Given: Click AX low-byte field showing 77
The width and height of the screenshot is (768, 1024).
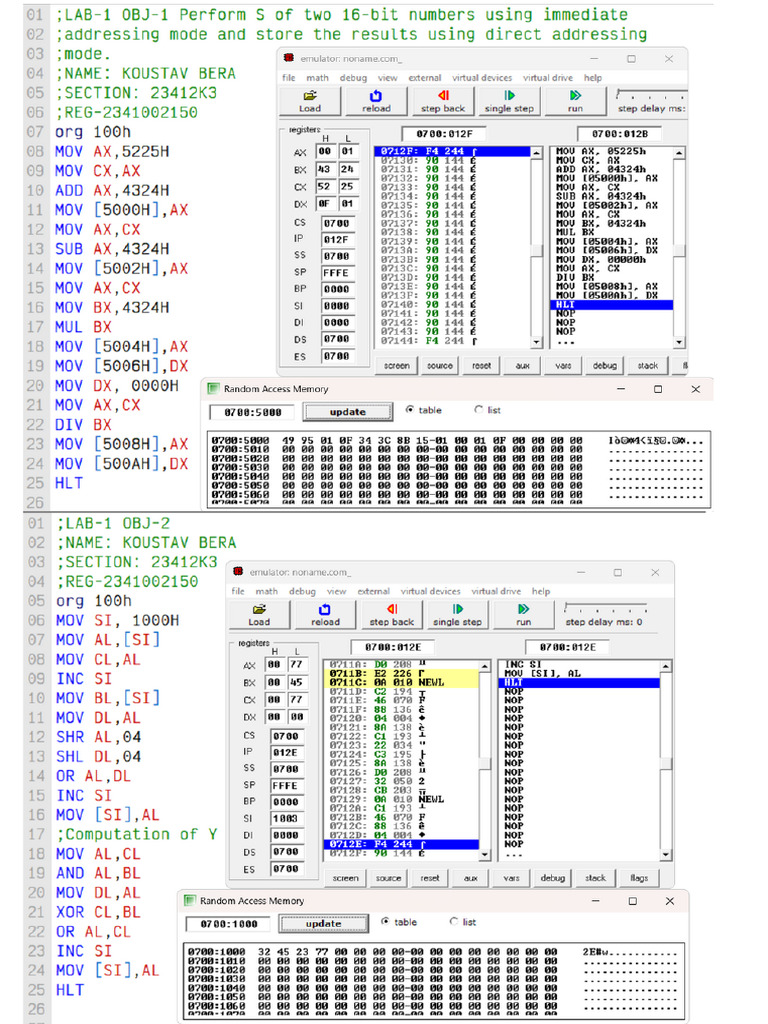Looking at the screenshot, I should [296, 665].
